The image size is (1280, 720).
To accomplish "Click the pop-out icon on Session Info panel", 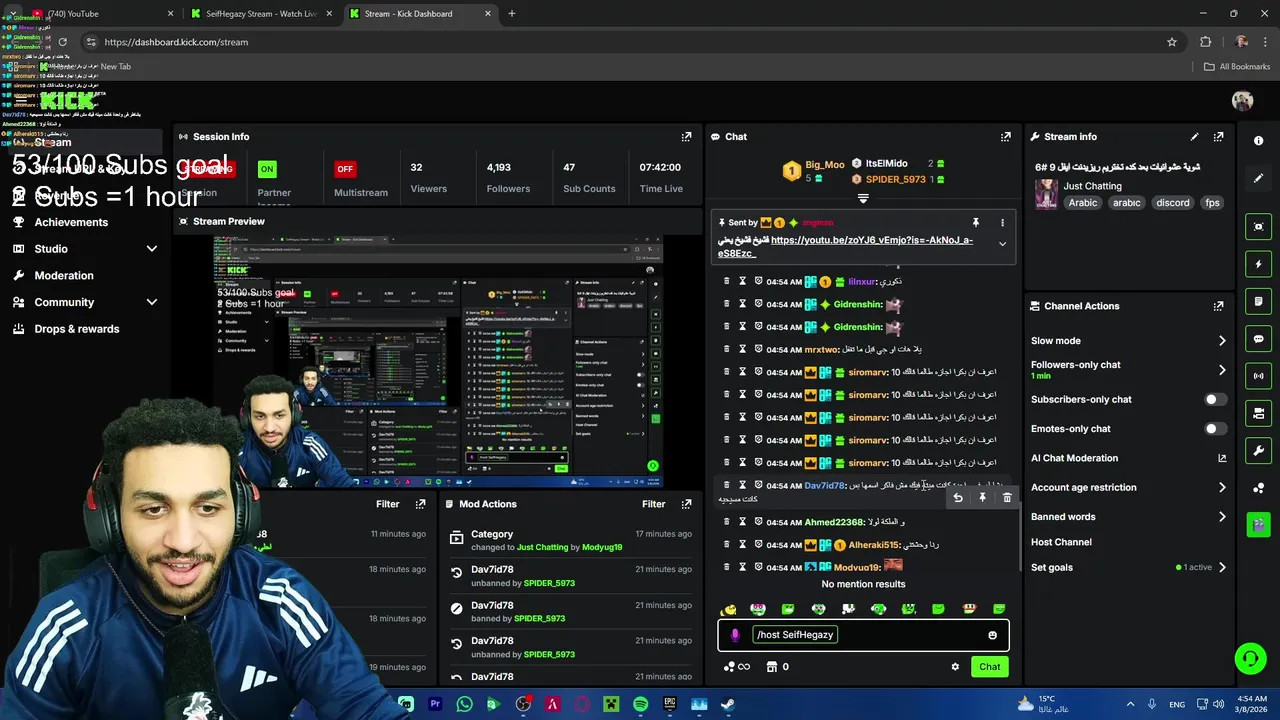I will [x=686, y=137].
